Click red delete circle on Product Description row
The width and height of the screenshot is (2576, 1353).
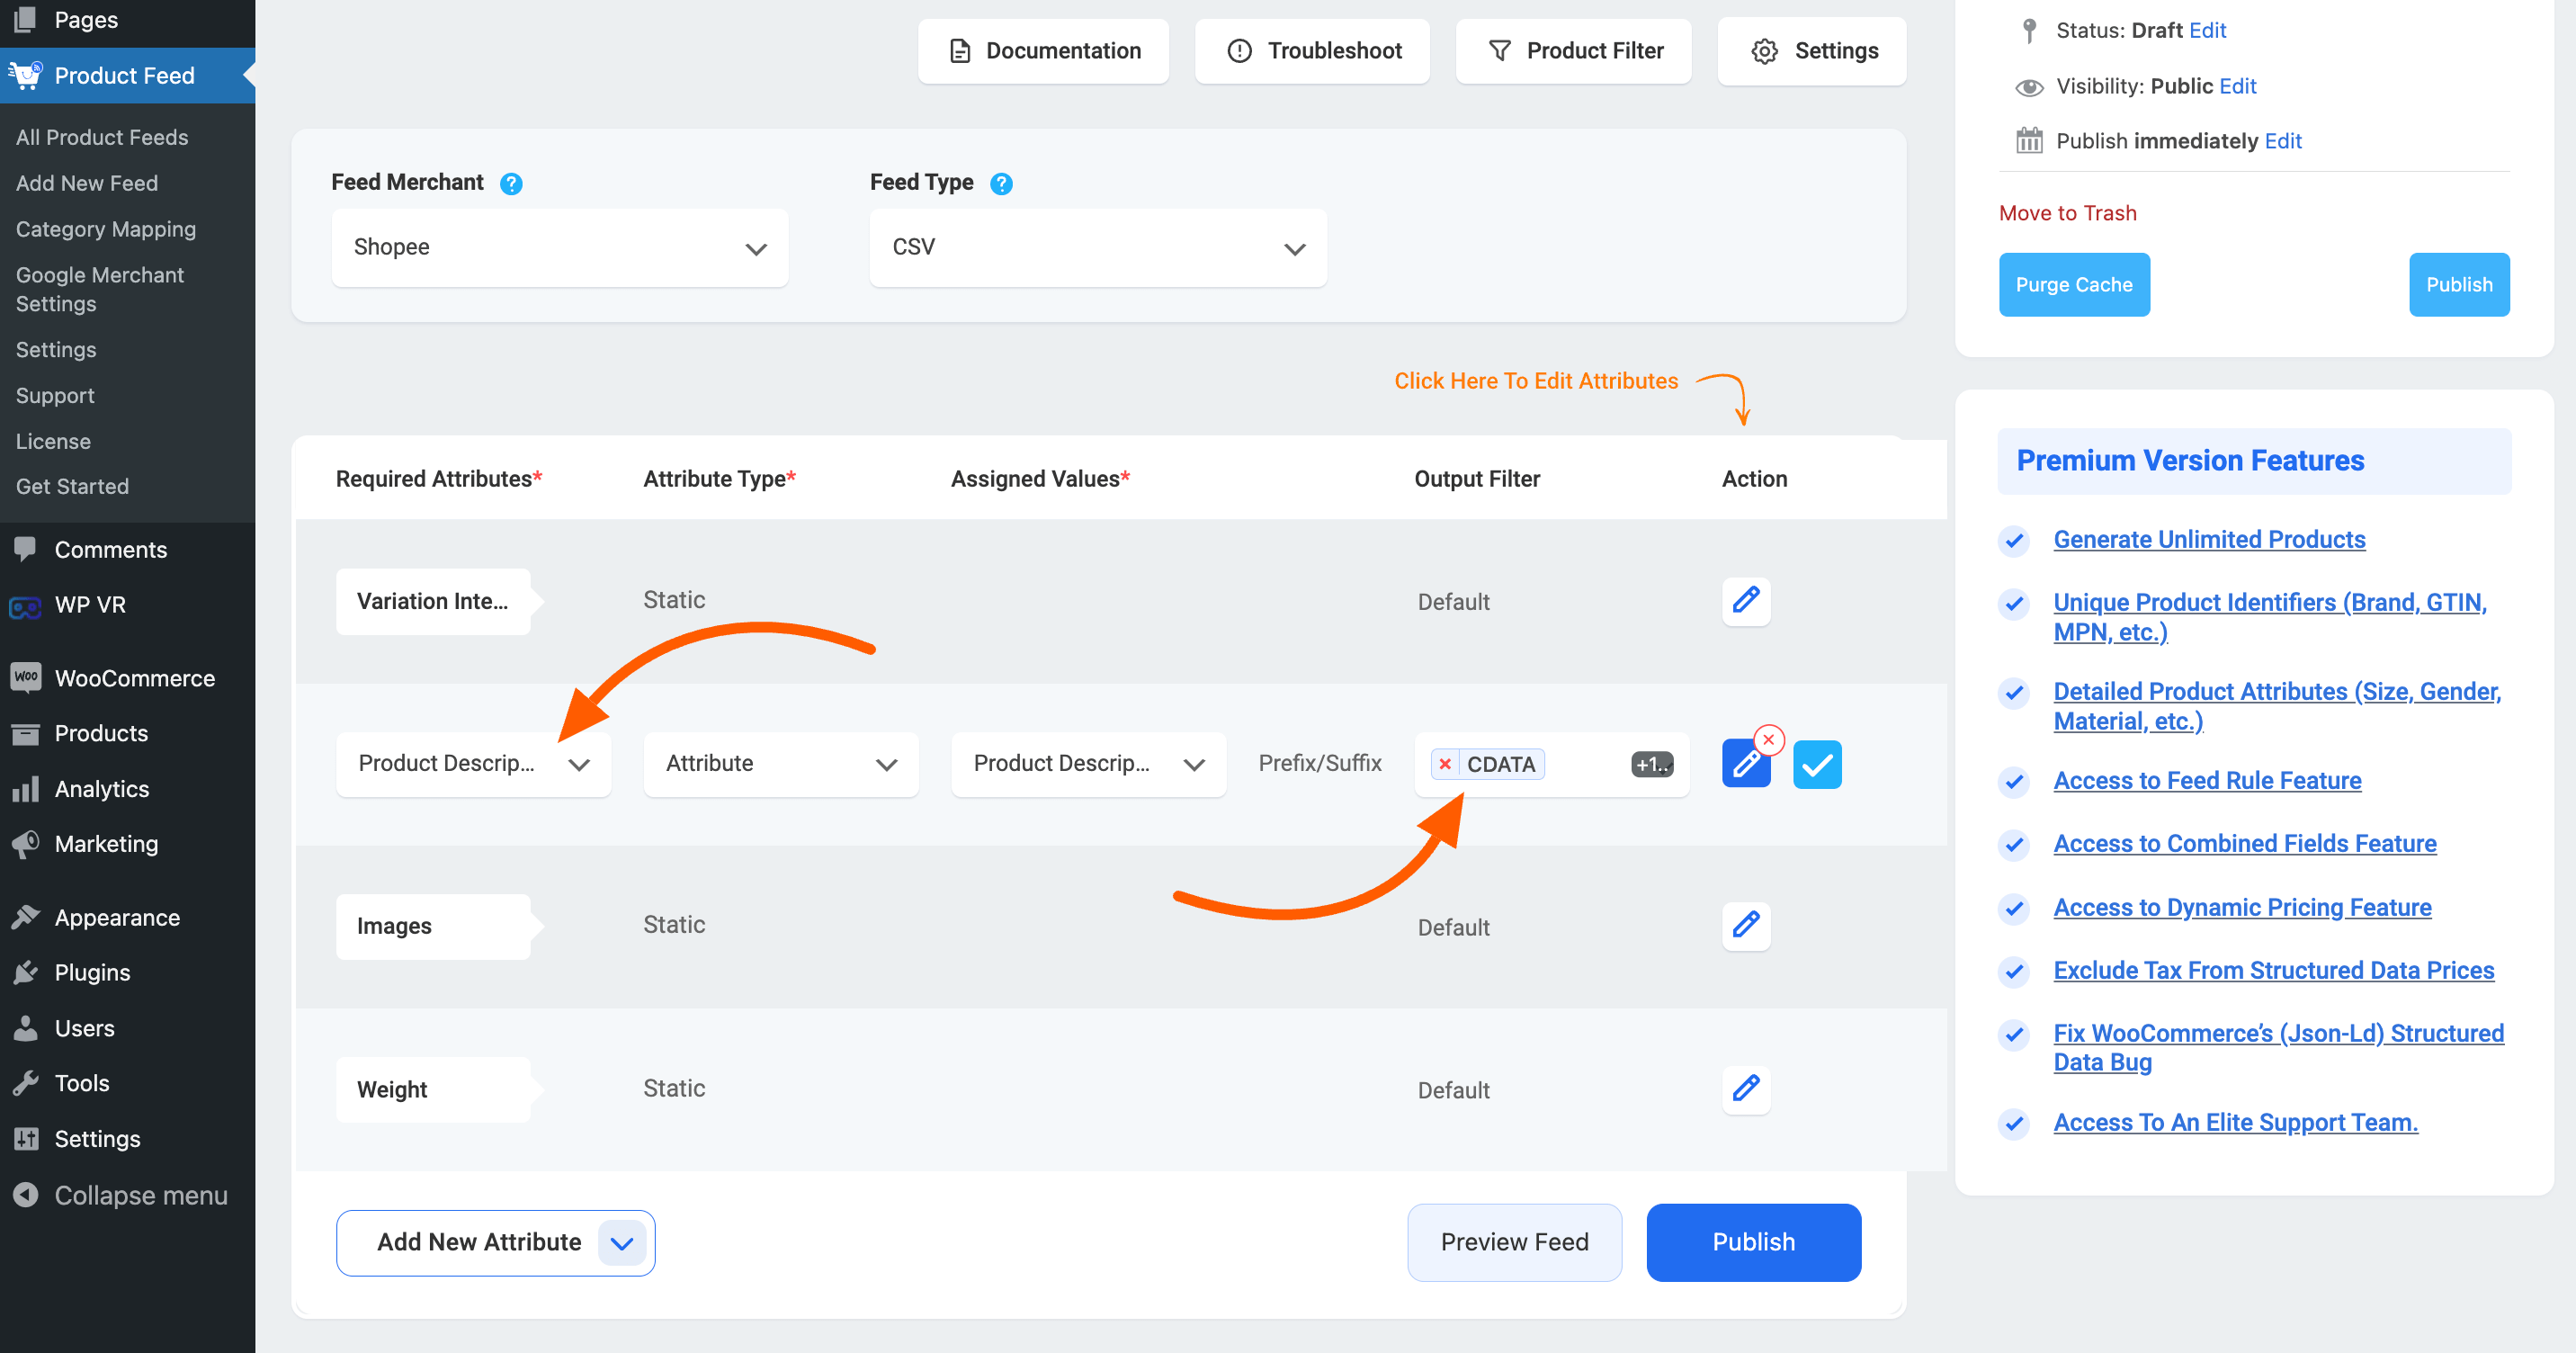click(1769, 739)
